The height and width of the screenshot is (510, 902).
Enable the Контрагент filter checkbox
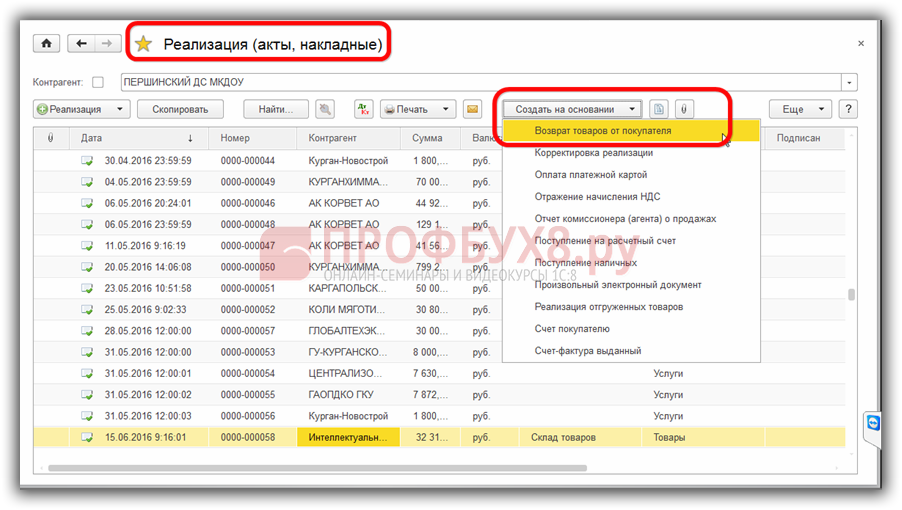(x=97, y=82)
